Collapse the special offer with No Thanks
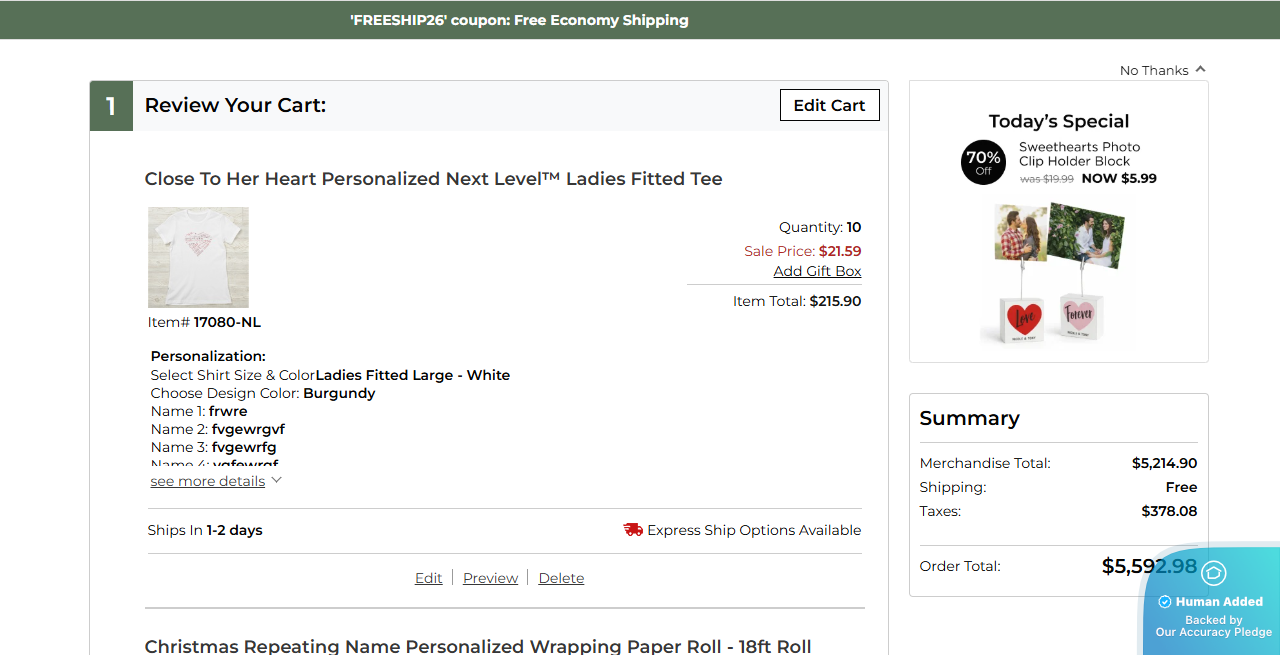This screenshot has height=655, width=1280. (x=1163, y=70)
